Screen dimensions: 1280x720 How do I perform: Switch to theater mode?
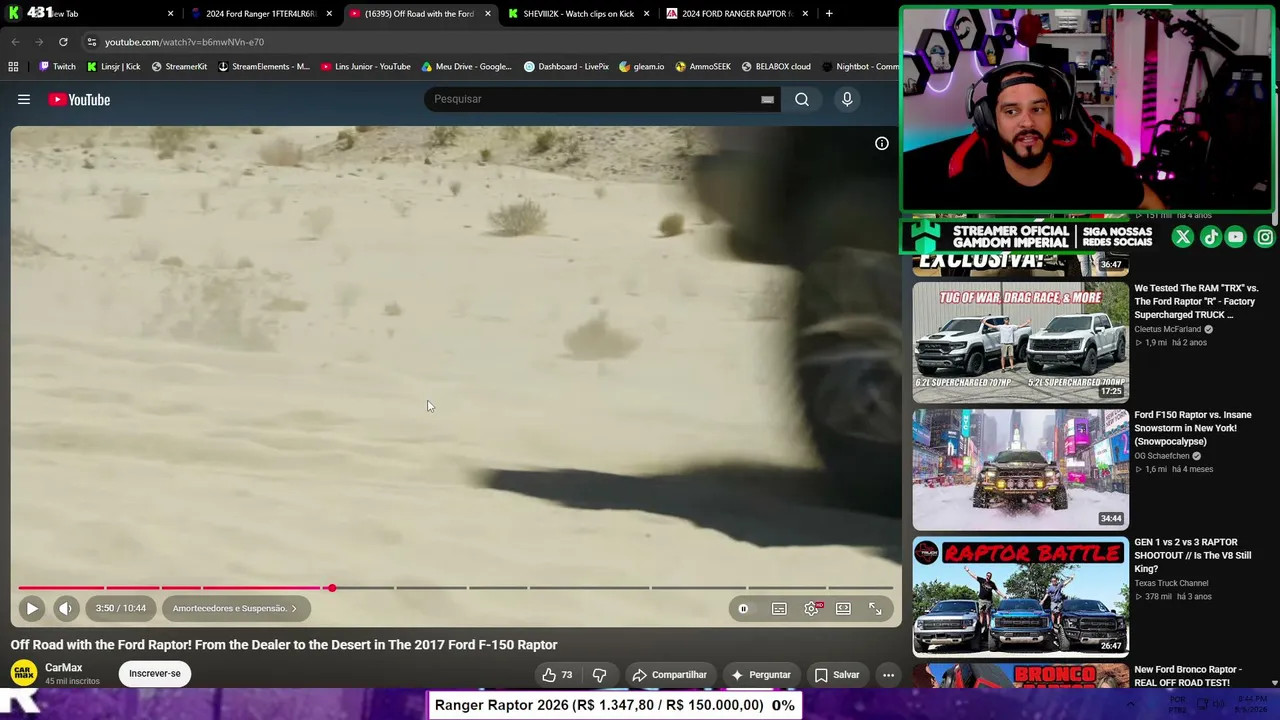tap(843, 608)
